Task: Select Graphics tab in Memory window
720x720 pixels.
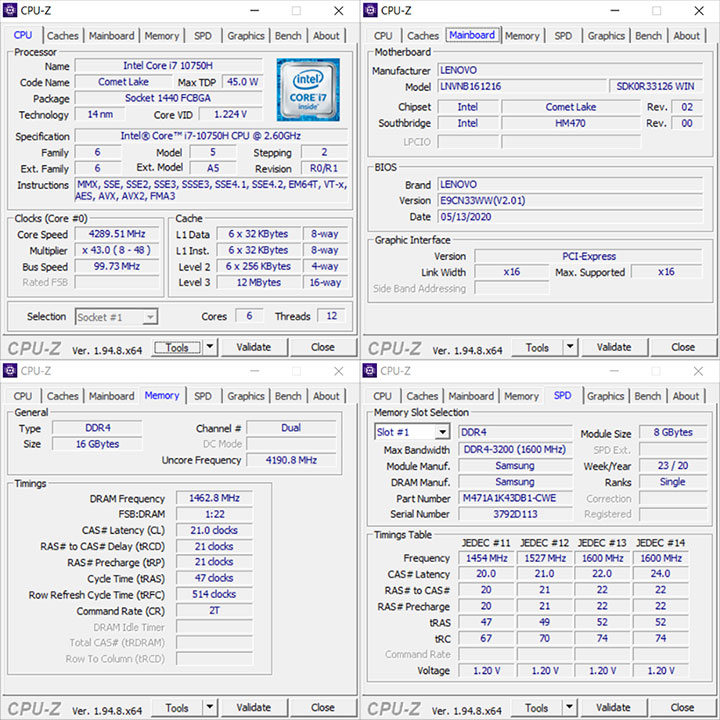Action: 246,396
